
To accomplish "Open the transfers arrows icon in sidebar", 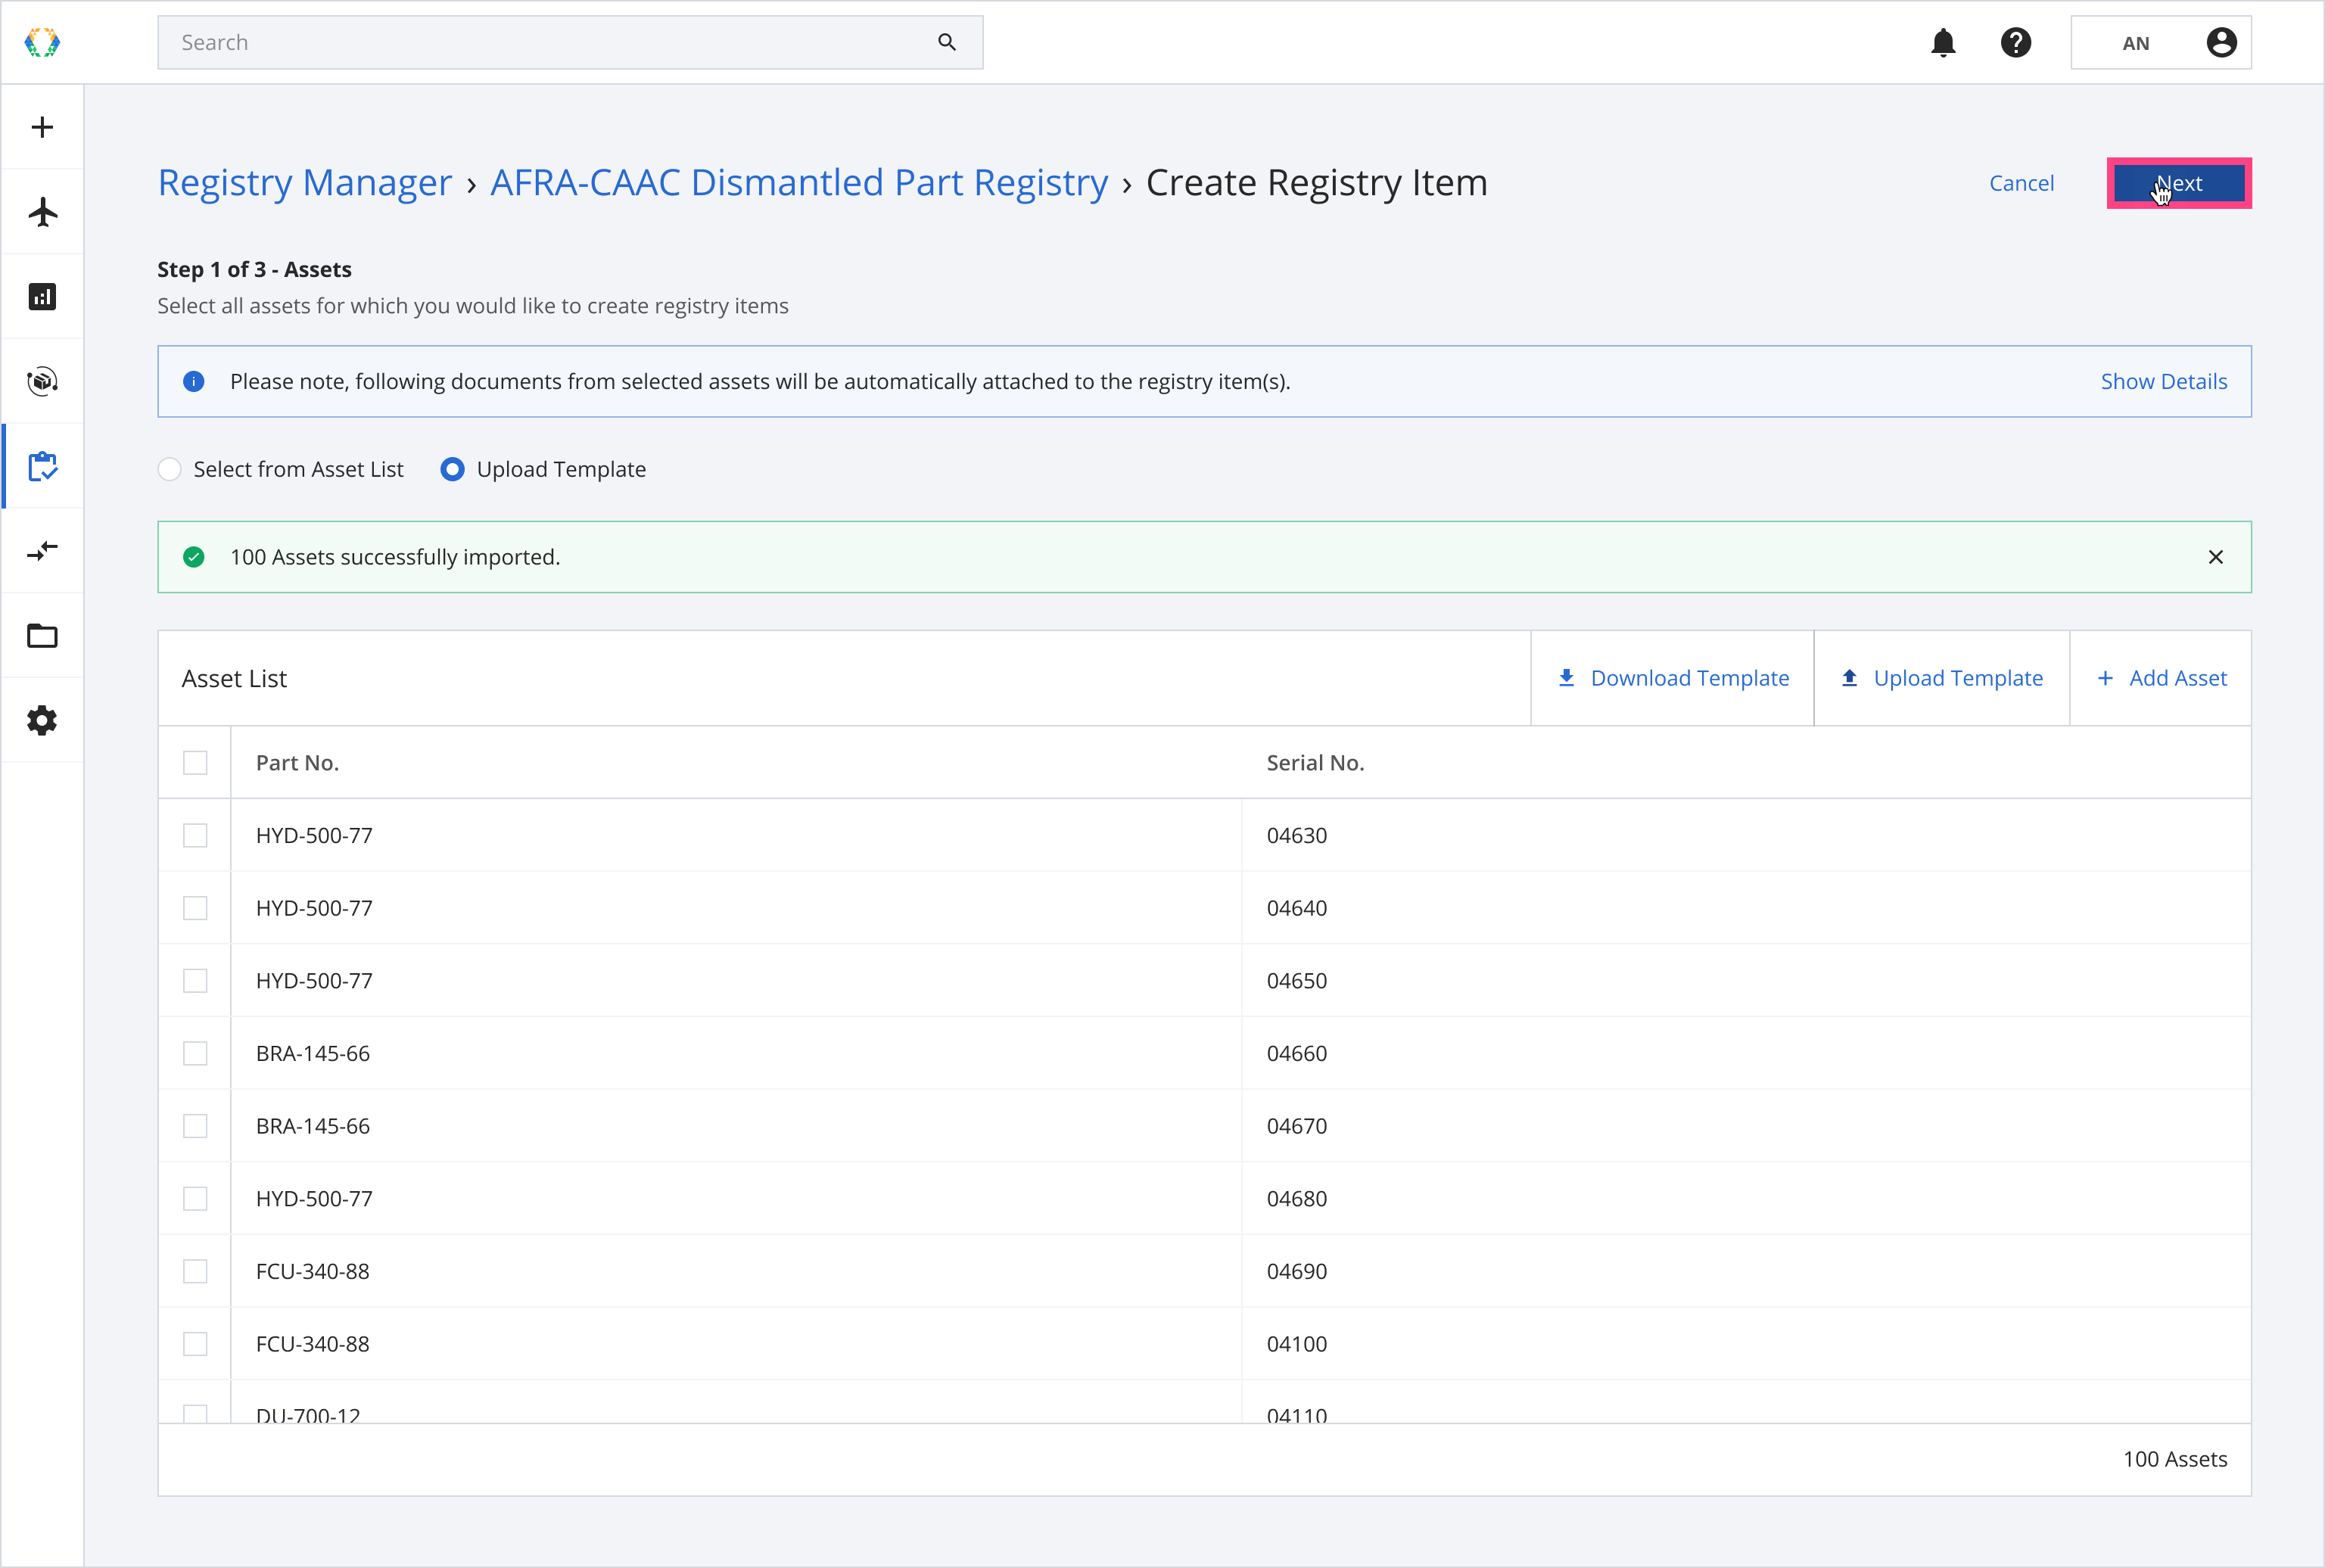I will tap(42, 551).
